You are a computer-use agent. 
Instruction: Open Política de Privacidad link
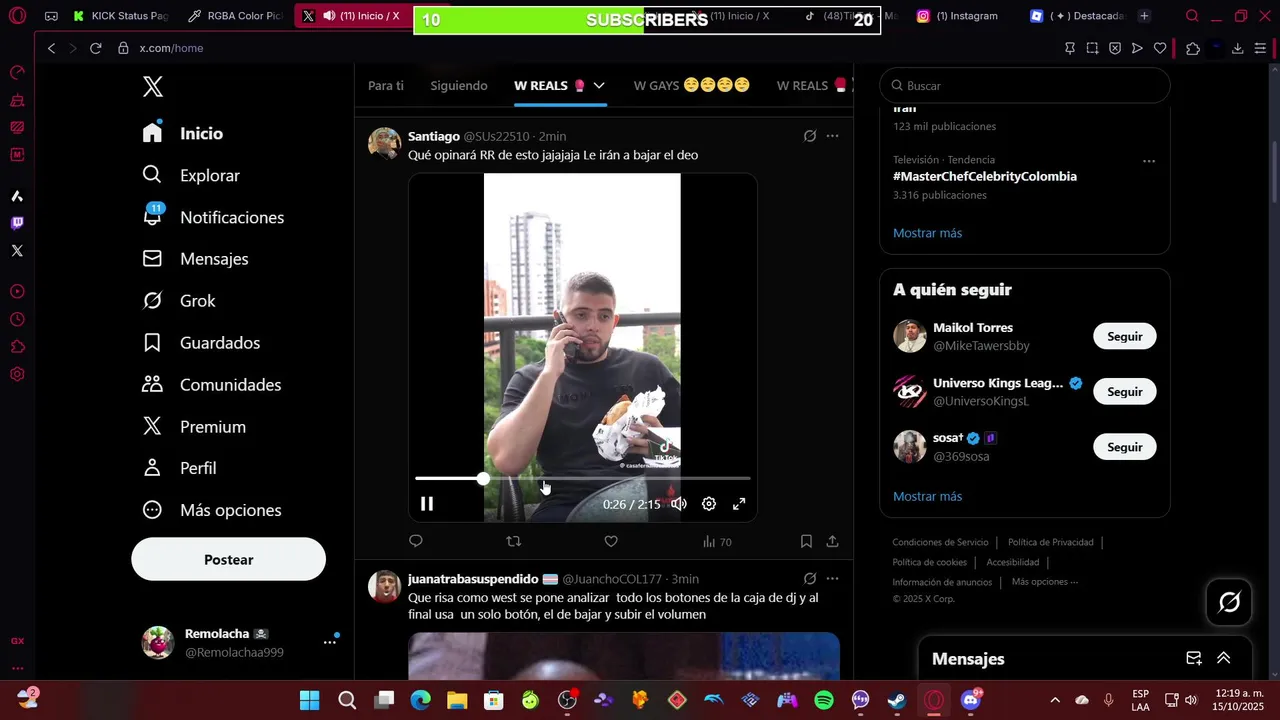pos(1050,542)
